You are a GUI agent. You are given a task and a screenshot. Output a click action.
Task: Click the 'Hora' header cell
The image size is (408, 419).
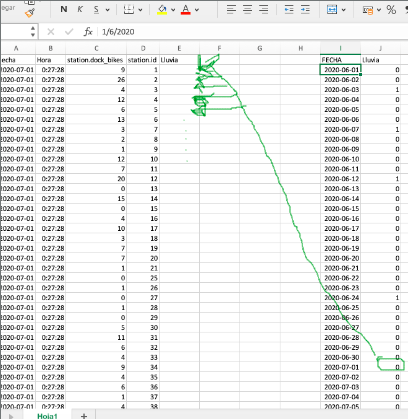(51, 60)
